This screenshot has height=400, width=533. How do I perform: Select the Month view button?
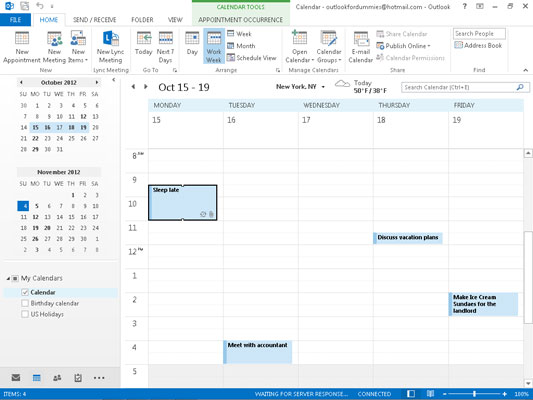coord(241,46)
